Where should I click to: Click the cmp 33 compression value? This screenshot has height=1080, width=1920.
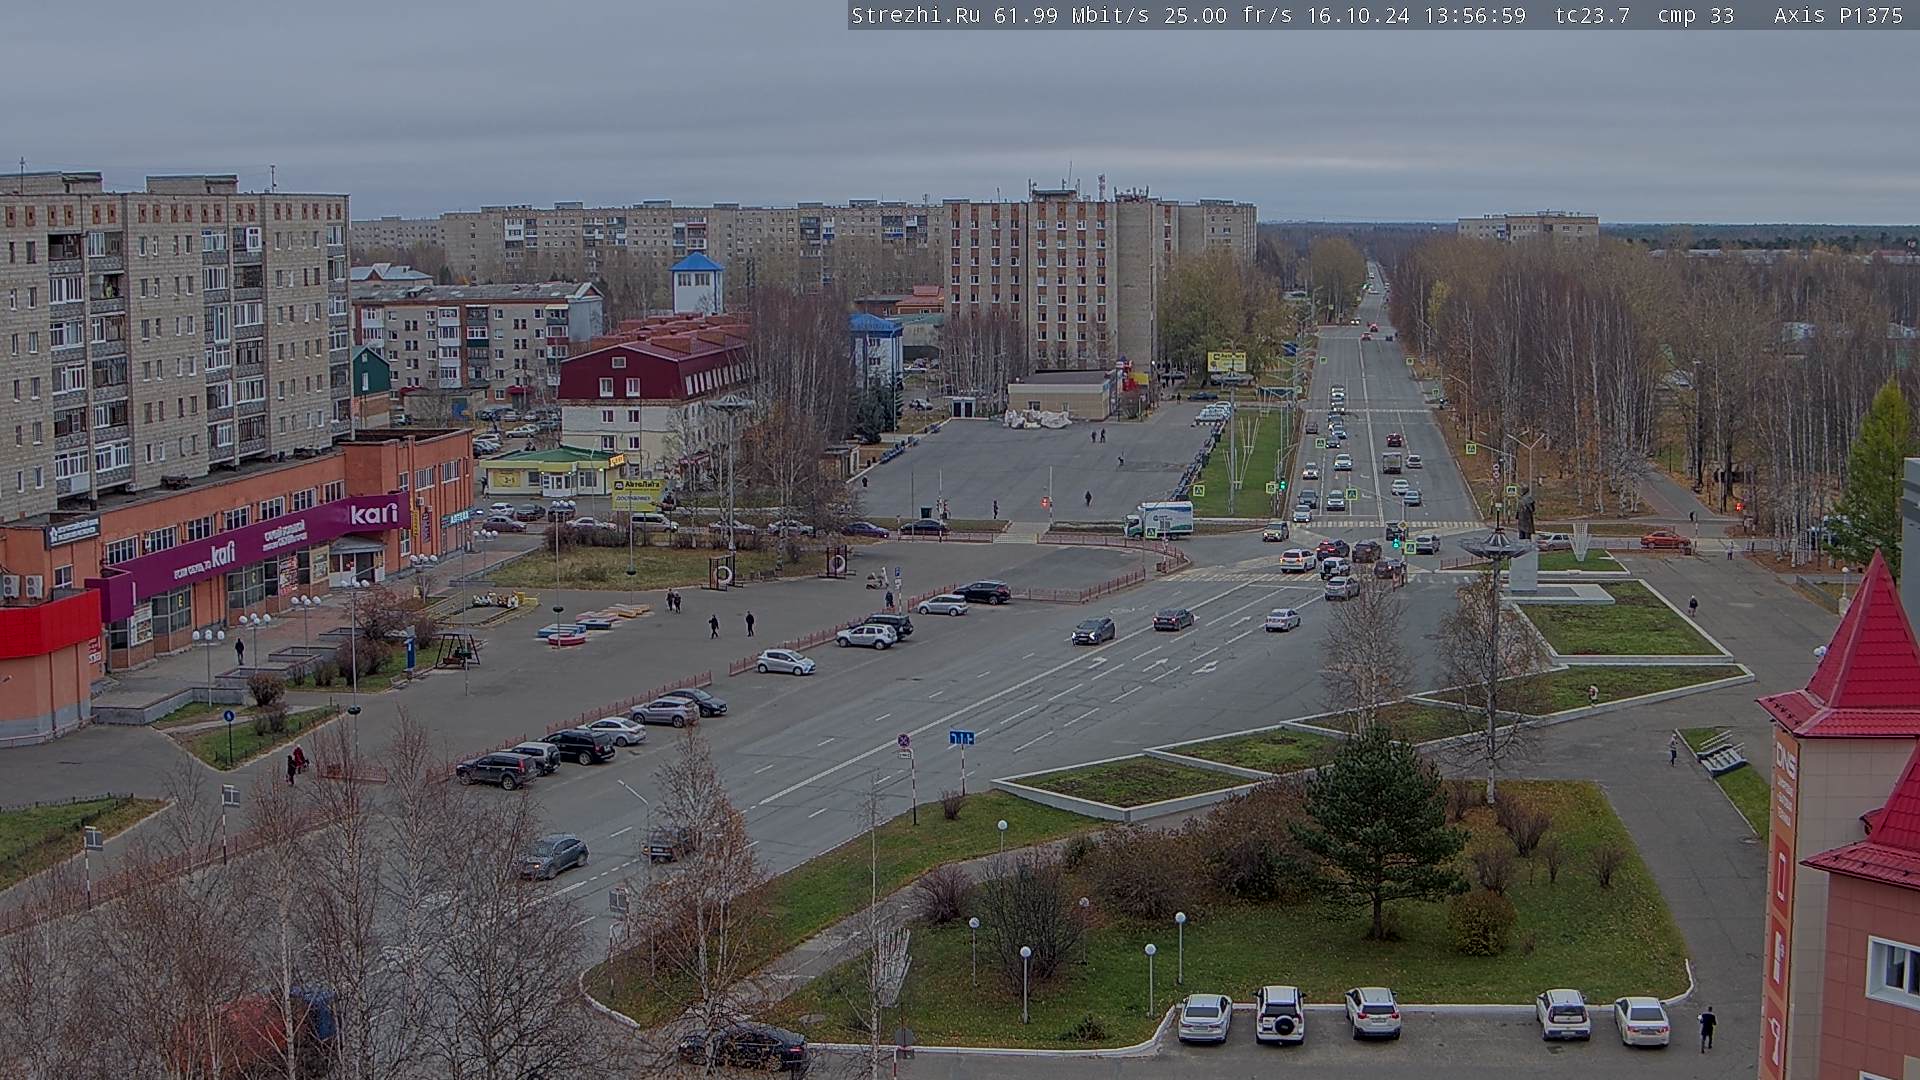click(1695, 15)
